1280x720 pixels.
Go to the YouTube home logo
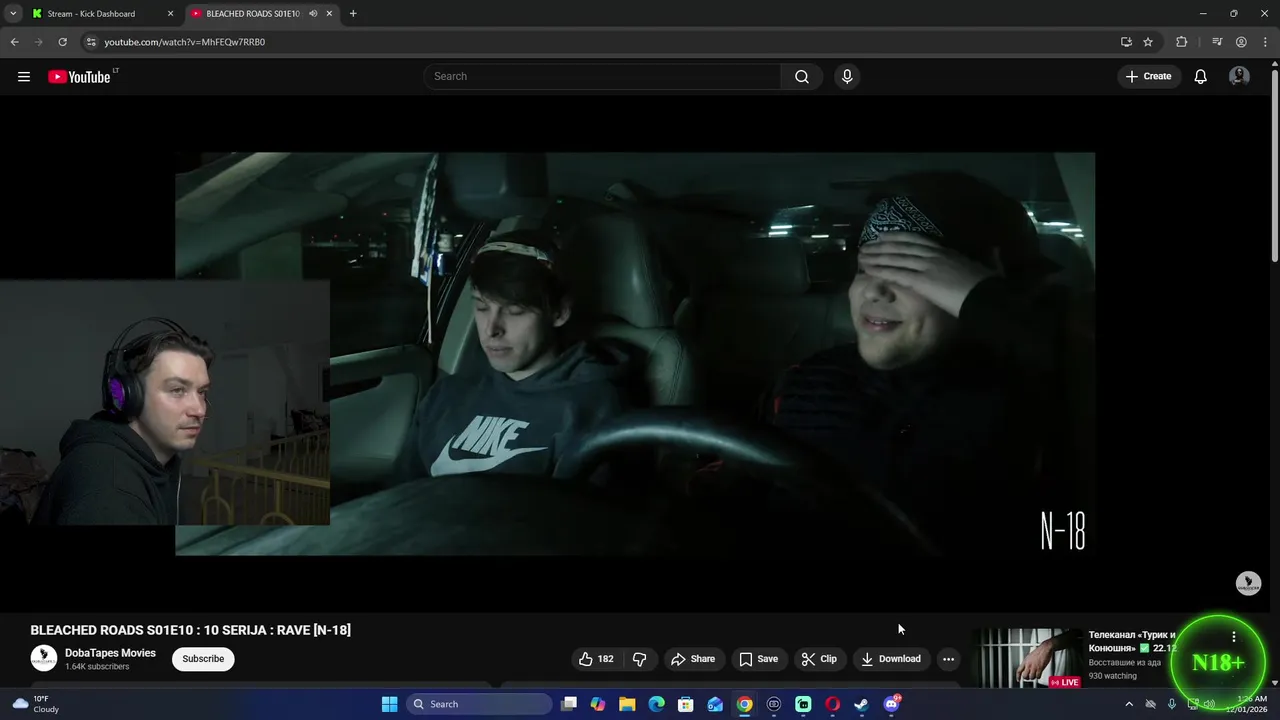[x=79, y=77]
